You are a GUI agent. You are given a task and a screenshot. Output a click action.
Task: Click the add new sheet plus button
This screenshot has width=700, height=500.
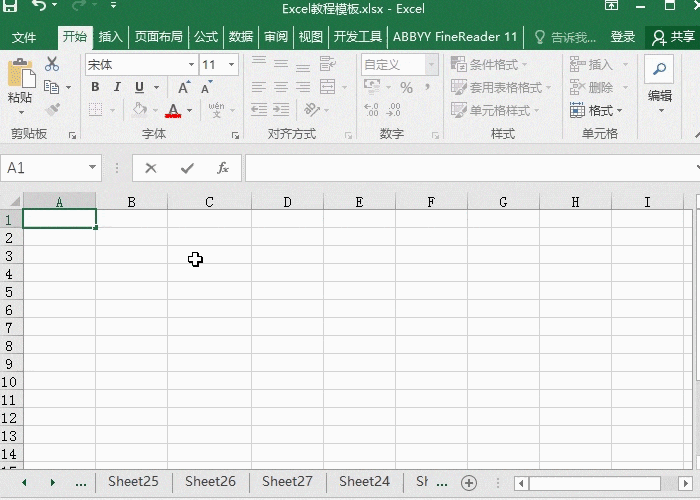pyautogui.click(x=469, y=483)
